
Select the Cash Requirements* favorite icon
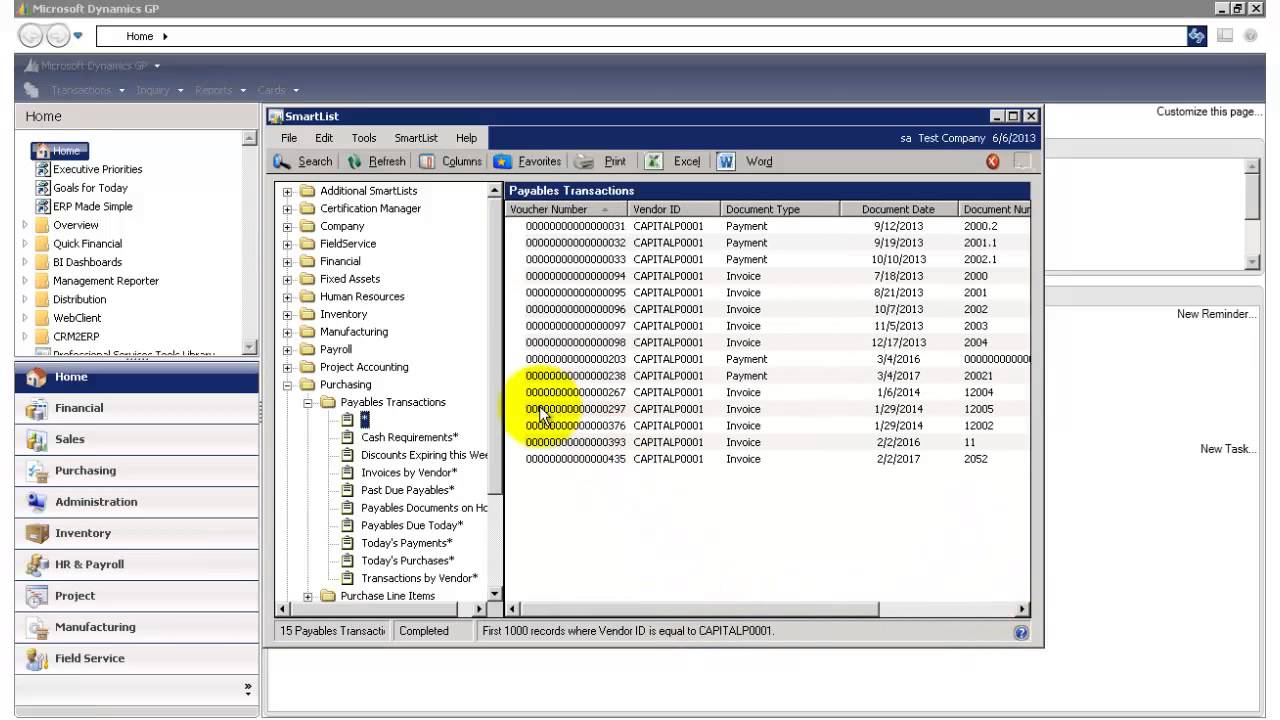pyautogui.click(x=348, y=437)
